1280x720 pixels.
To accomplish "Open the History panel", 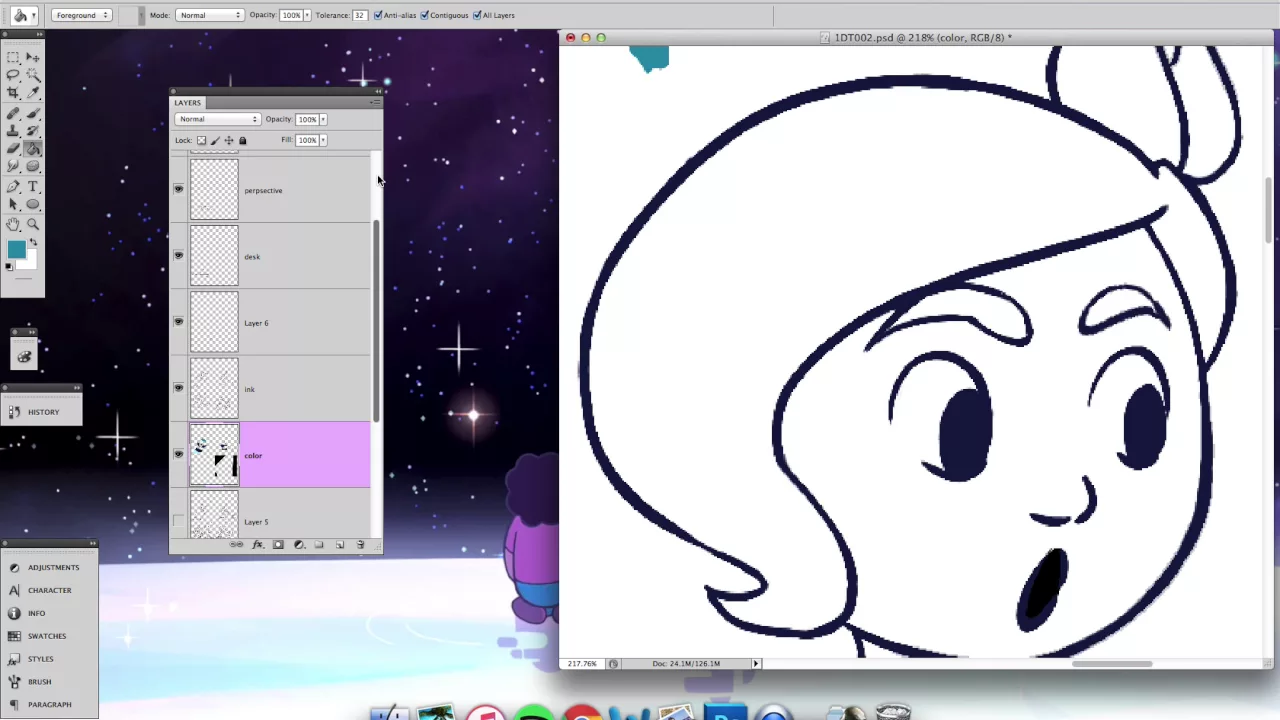I will (x=42, y=412).
